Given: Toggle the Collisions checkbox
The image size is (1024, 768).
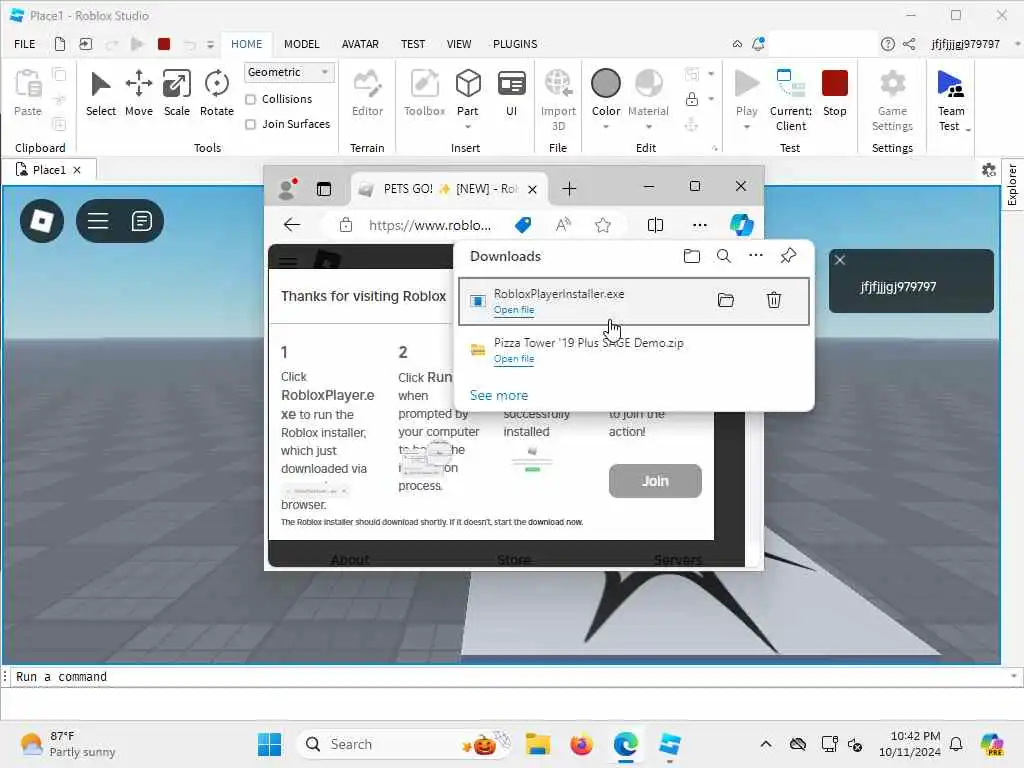Looking at the screenshot, I should 250,99.
